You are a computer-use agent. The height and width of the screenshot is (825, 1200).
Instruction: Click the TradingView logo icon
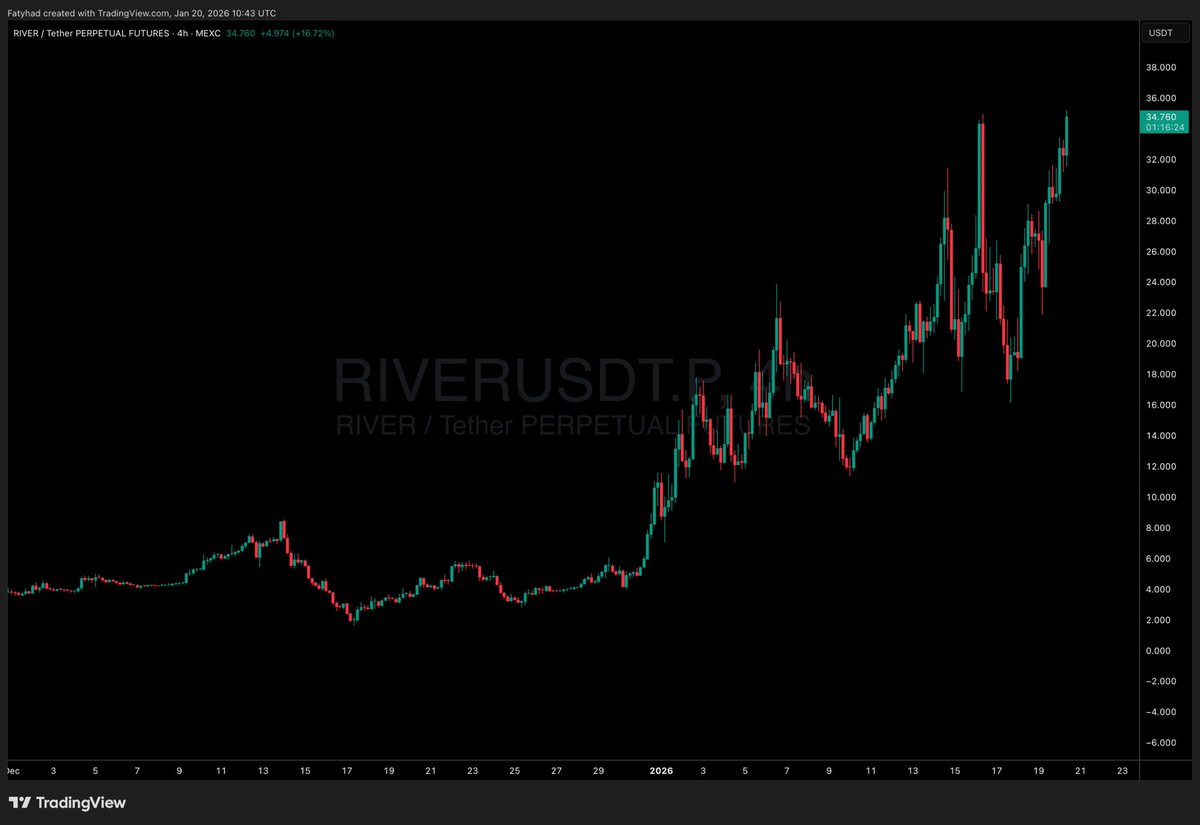pyautogui.click(x=19, y=803)
